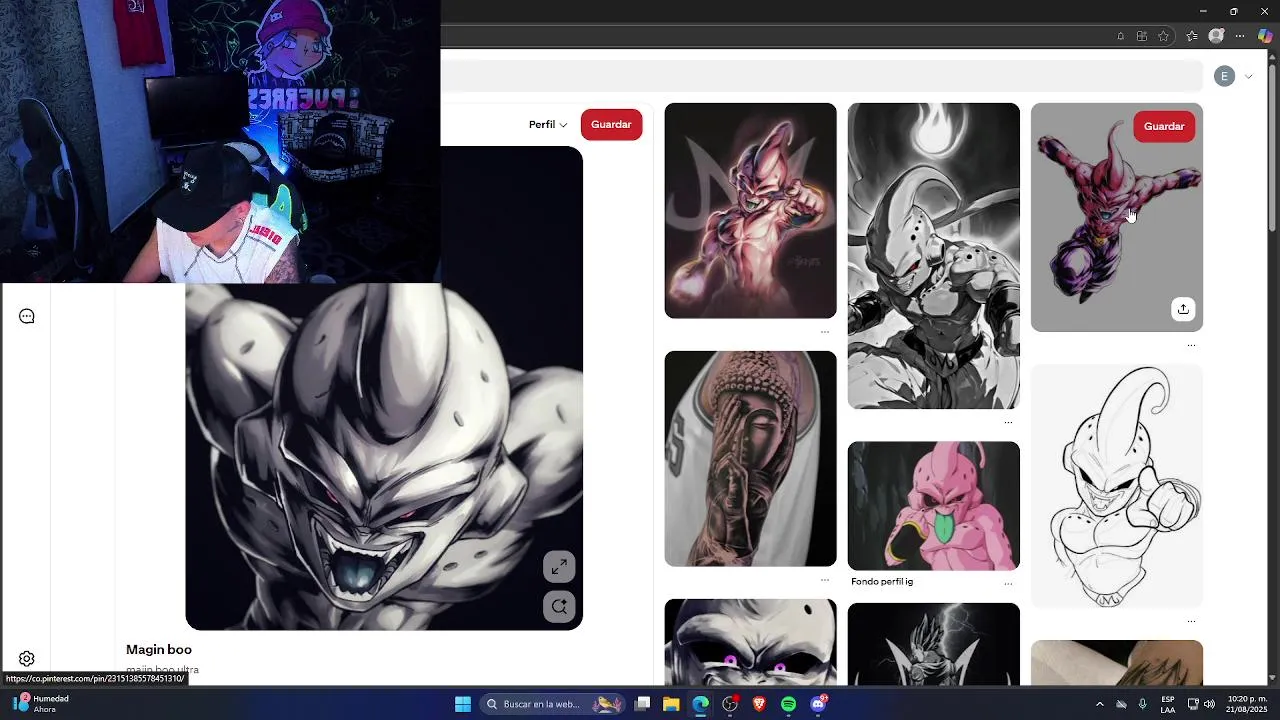Viewport: 1280px width, 720px height.
Task: Focus the Pinterest search bar
Action: tap(821, 76)
